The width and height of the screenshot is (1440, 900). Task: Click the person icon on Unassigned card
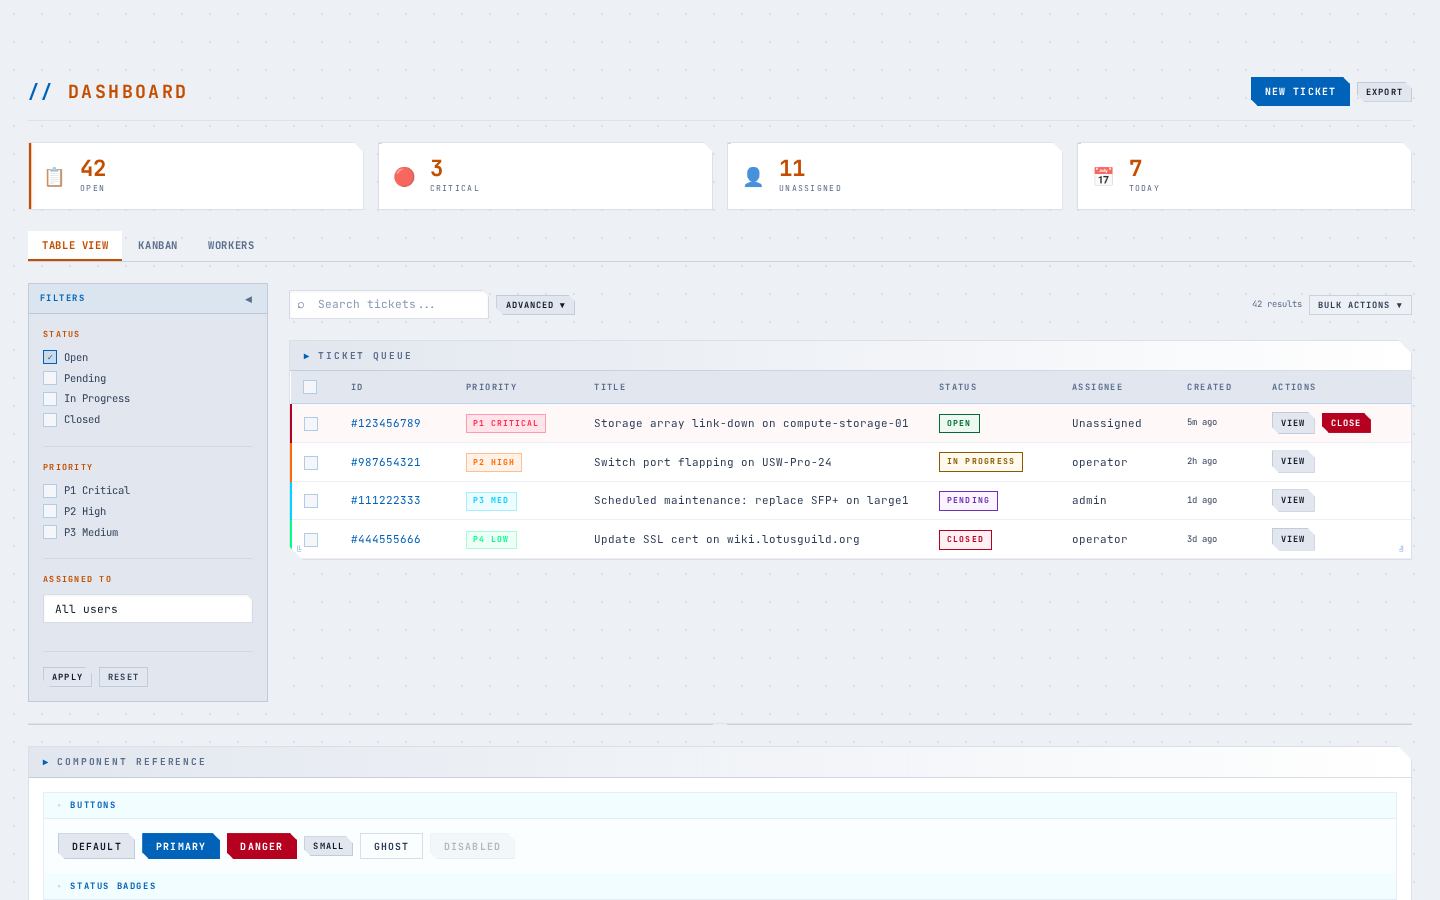(753, 177)
